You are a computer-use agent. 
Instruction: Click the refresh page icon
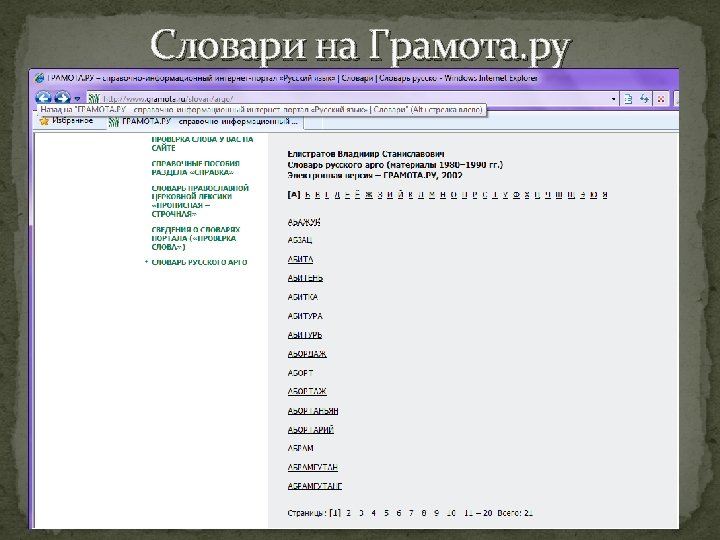(x=645, y=99)
